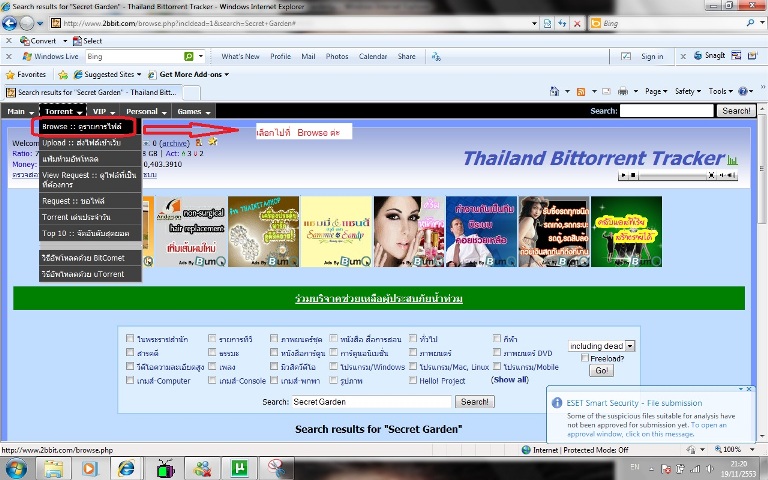Select Upload entry in Torrent menu
This screenshot has height=480, width=768.
(90, 143)
